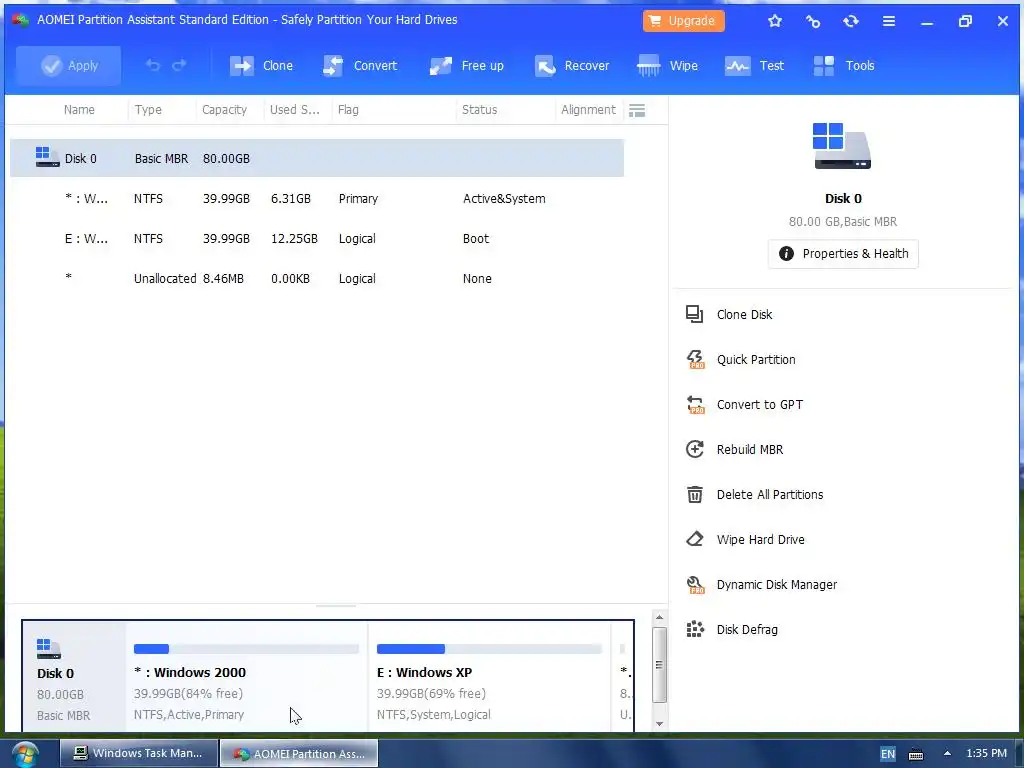Open the column settings list icon
The width and height of the screenshot is (1024, 768).
(637, 110)
